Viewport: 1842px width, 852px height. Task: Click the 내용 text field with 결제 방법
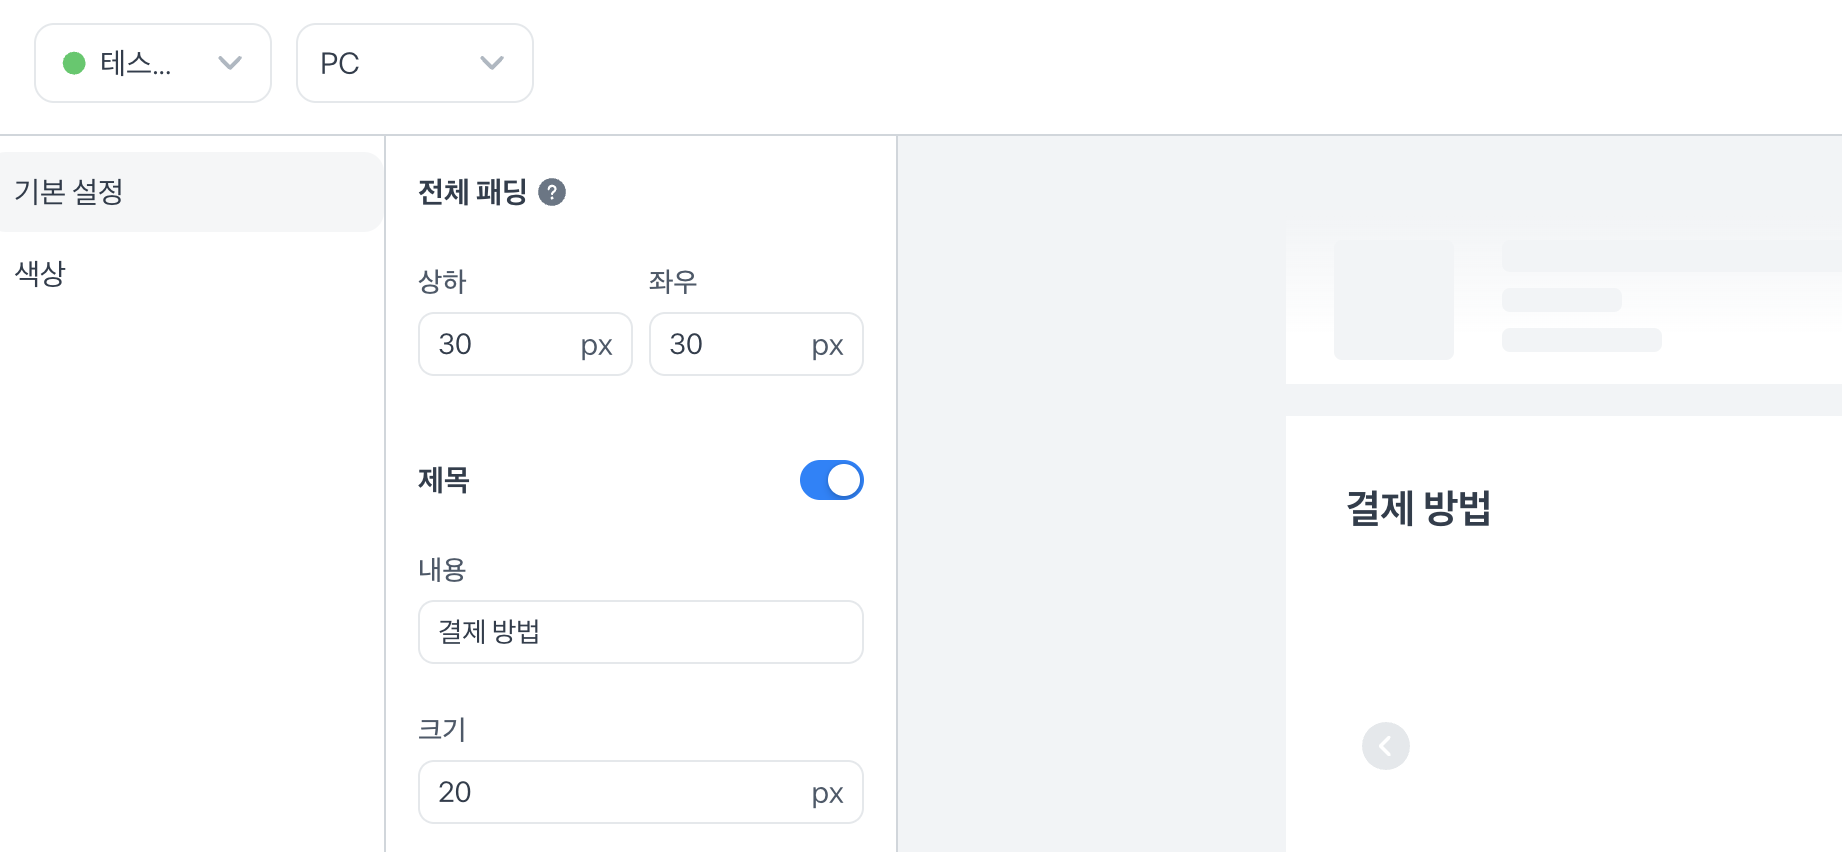pos(640,632)
